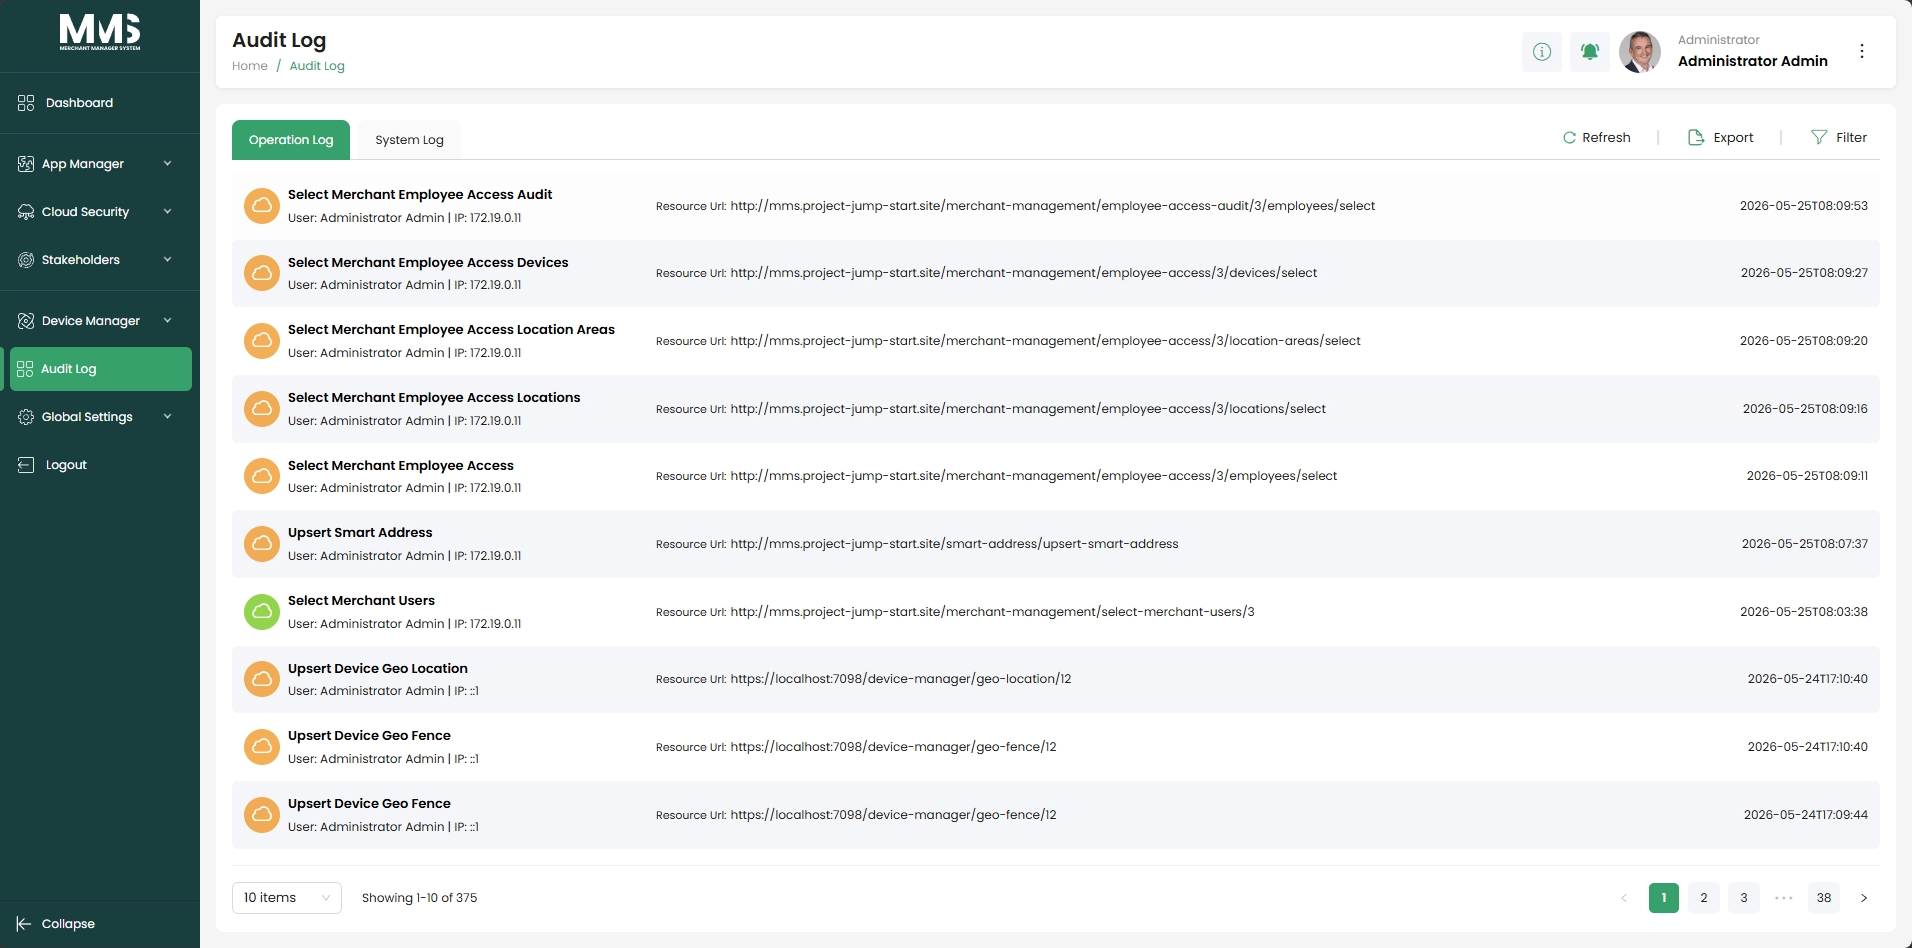
Task: Click the Home breadcrumb link
Action: pyautogui.click(x=250, y=66)
